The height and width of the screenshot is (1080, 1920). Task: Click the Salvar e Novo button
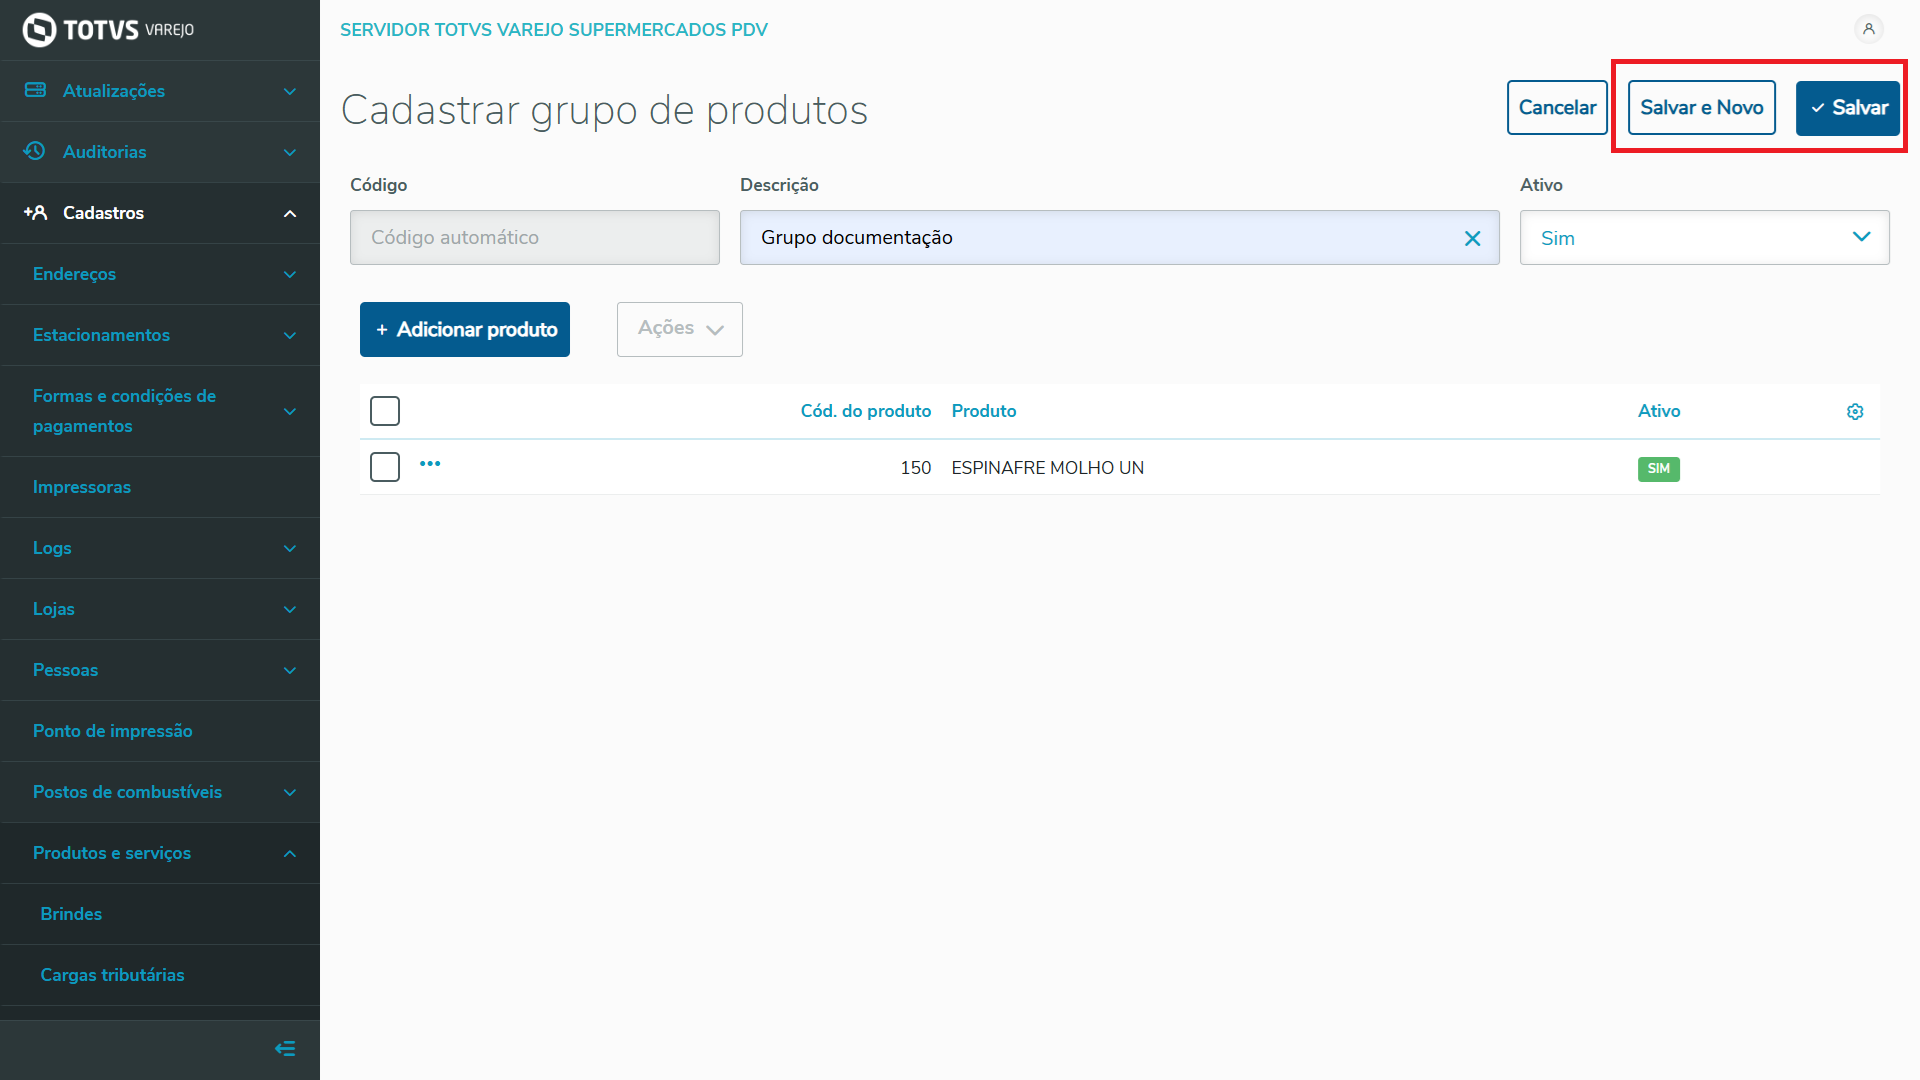pos(1701,108)
